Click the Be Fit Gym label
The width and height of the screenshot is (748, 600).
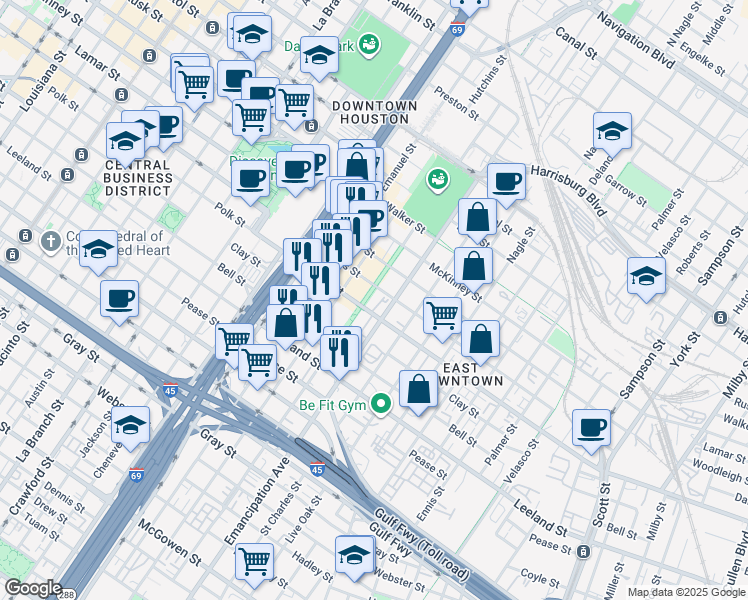pyautogui.click(x=332, y=405)
